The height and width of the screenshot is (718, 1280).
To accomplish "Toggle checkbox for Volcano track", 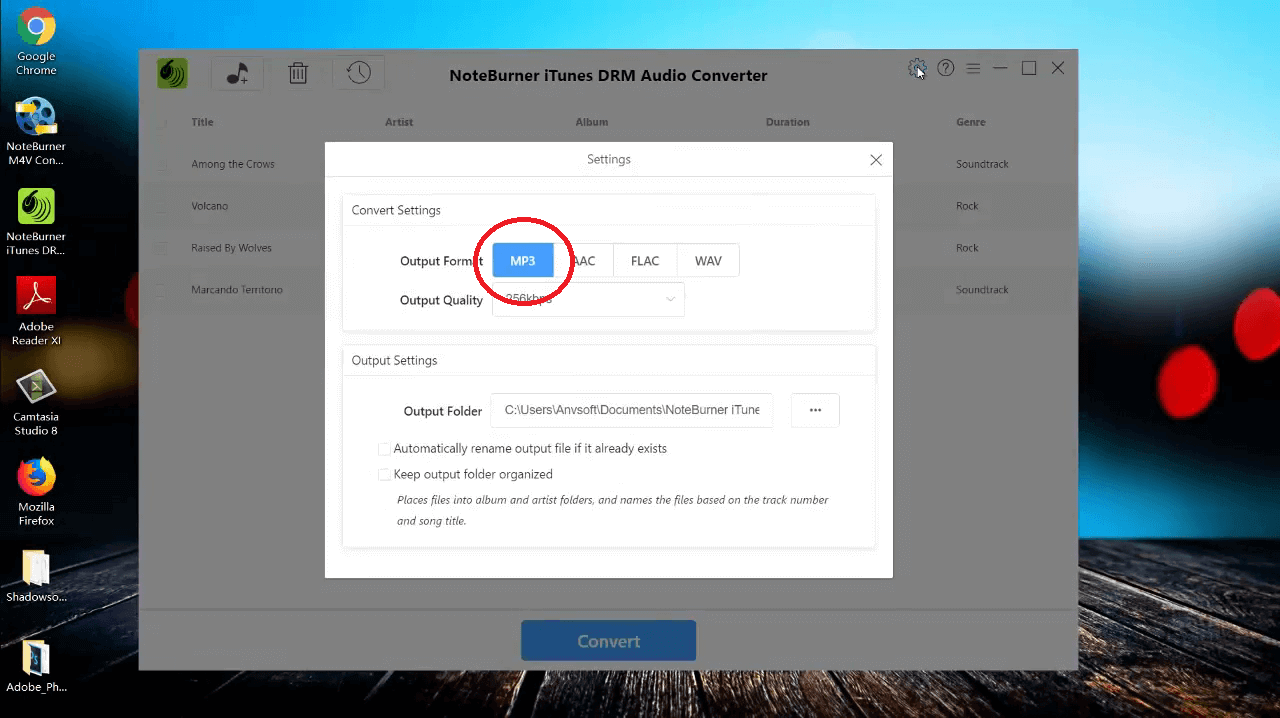I will [161, 206].
